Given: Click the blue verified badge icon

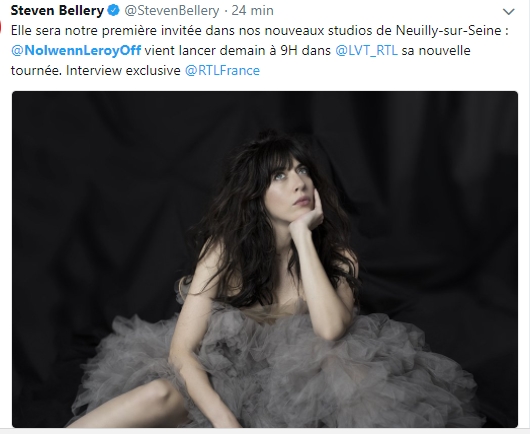Looking at the screenshot, I should 114,10.
